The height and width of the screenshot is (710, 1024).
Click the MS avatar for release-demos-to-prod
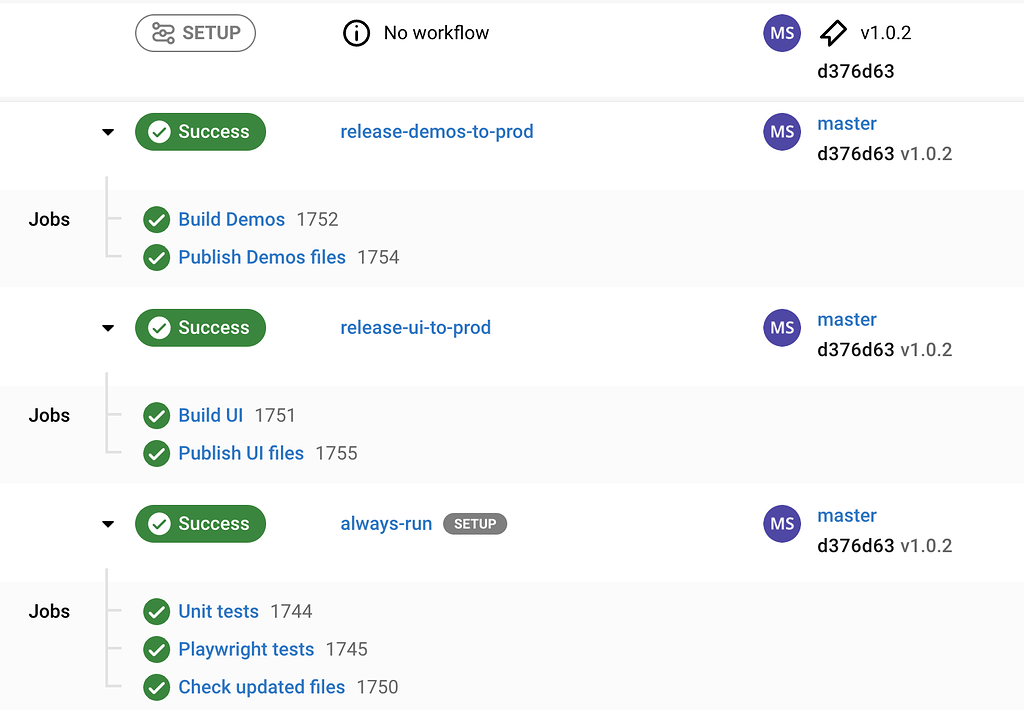(782, 131)
